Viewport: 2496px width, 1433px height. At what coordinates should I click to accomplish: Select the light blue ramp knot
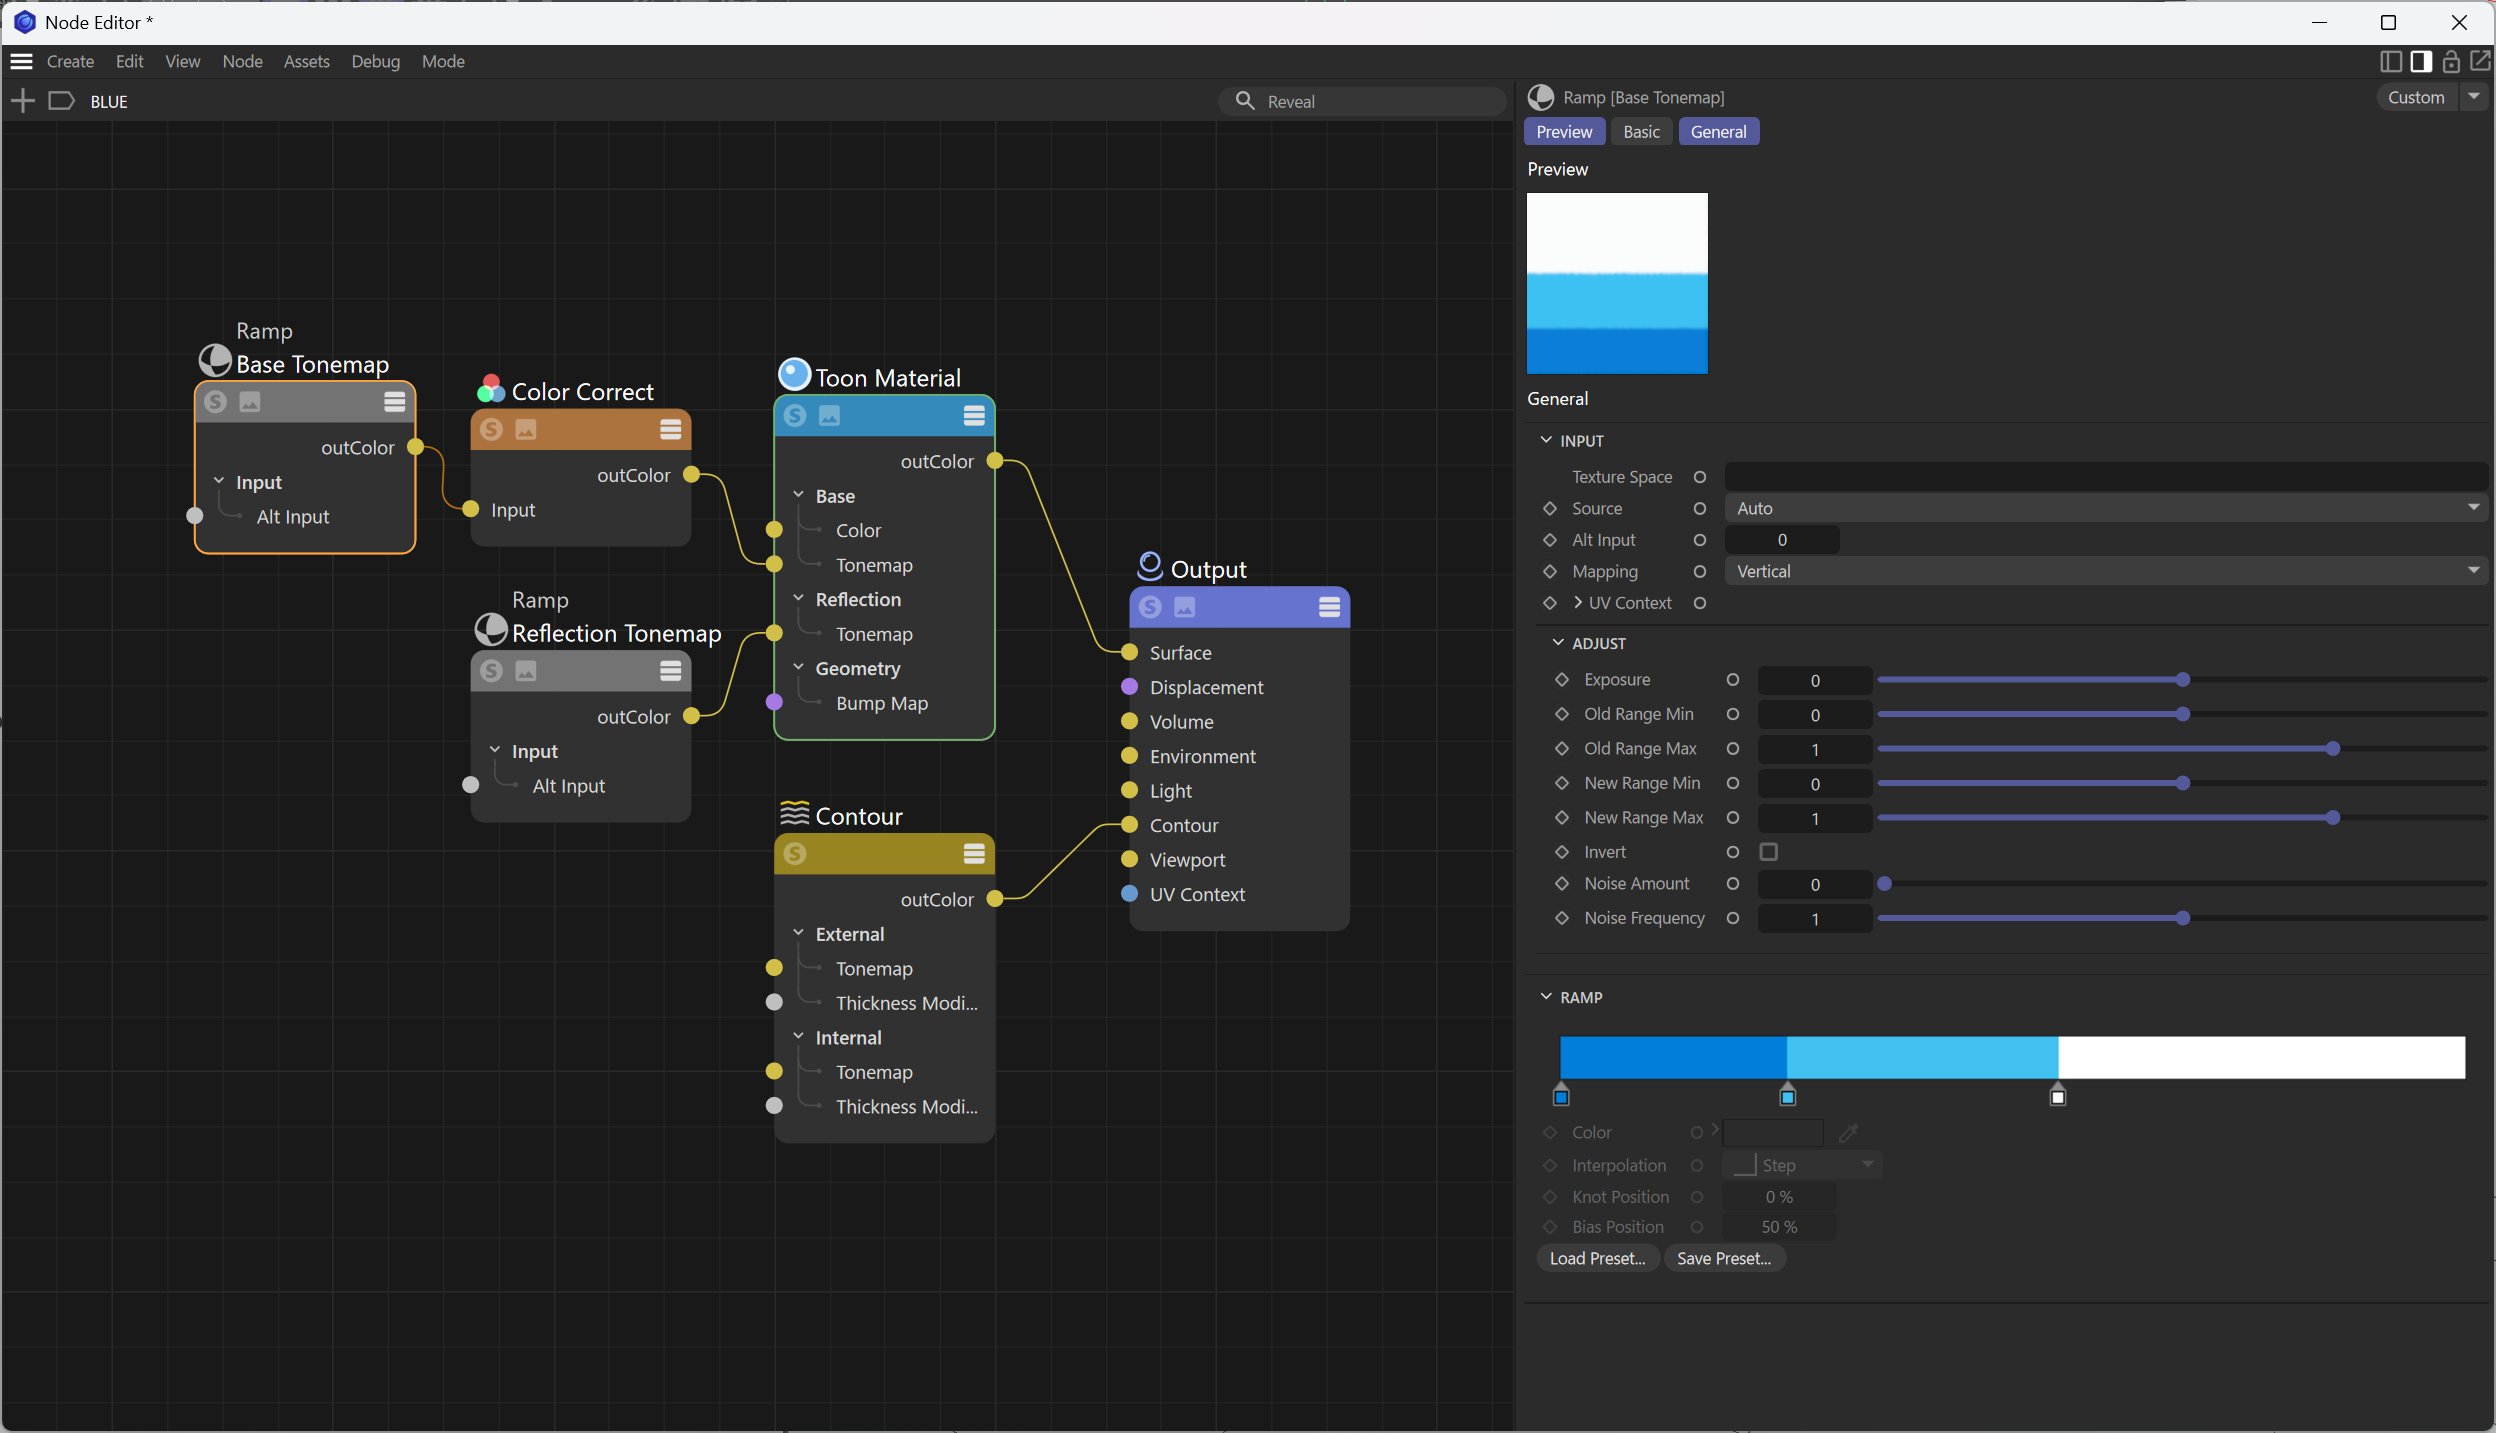point(1788,1096)
